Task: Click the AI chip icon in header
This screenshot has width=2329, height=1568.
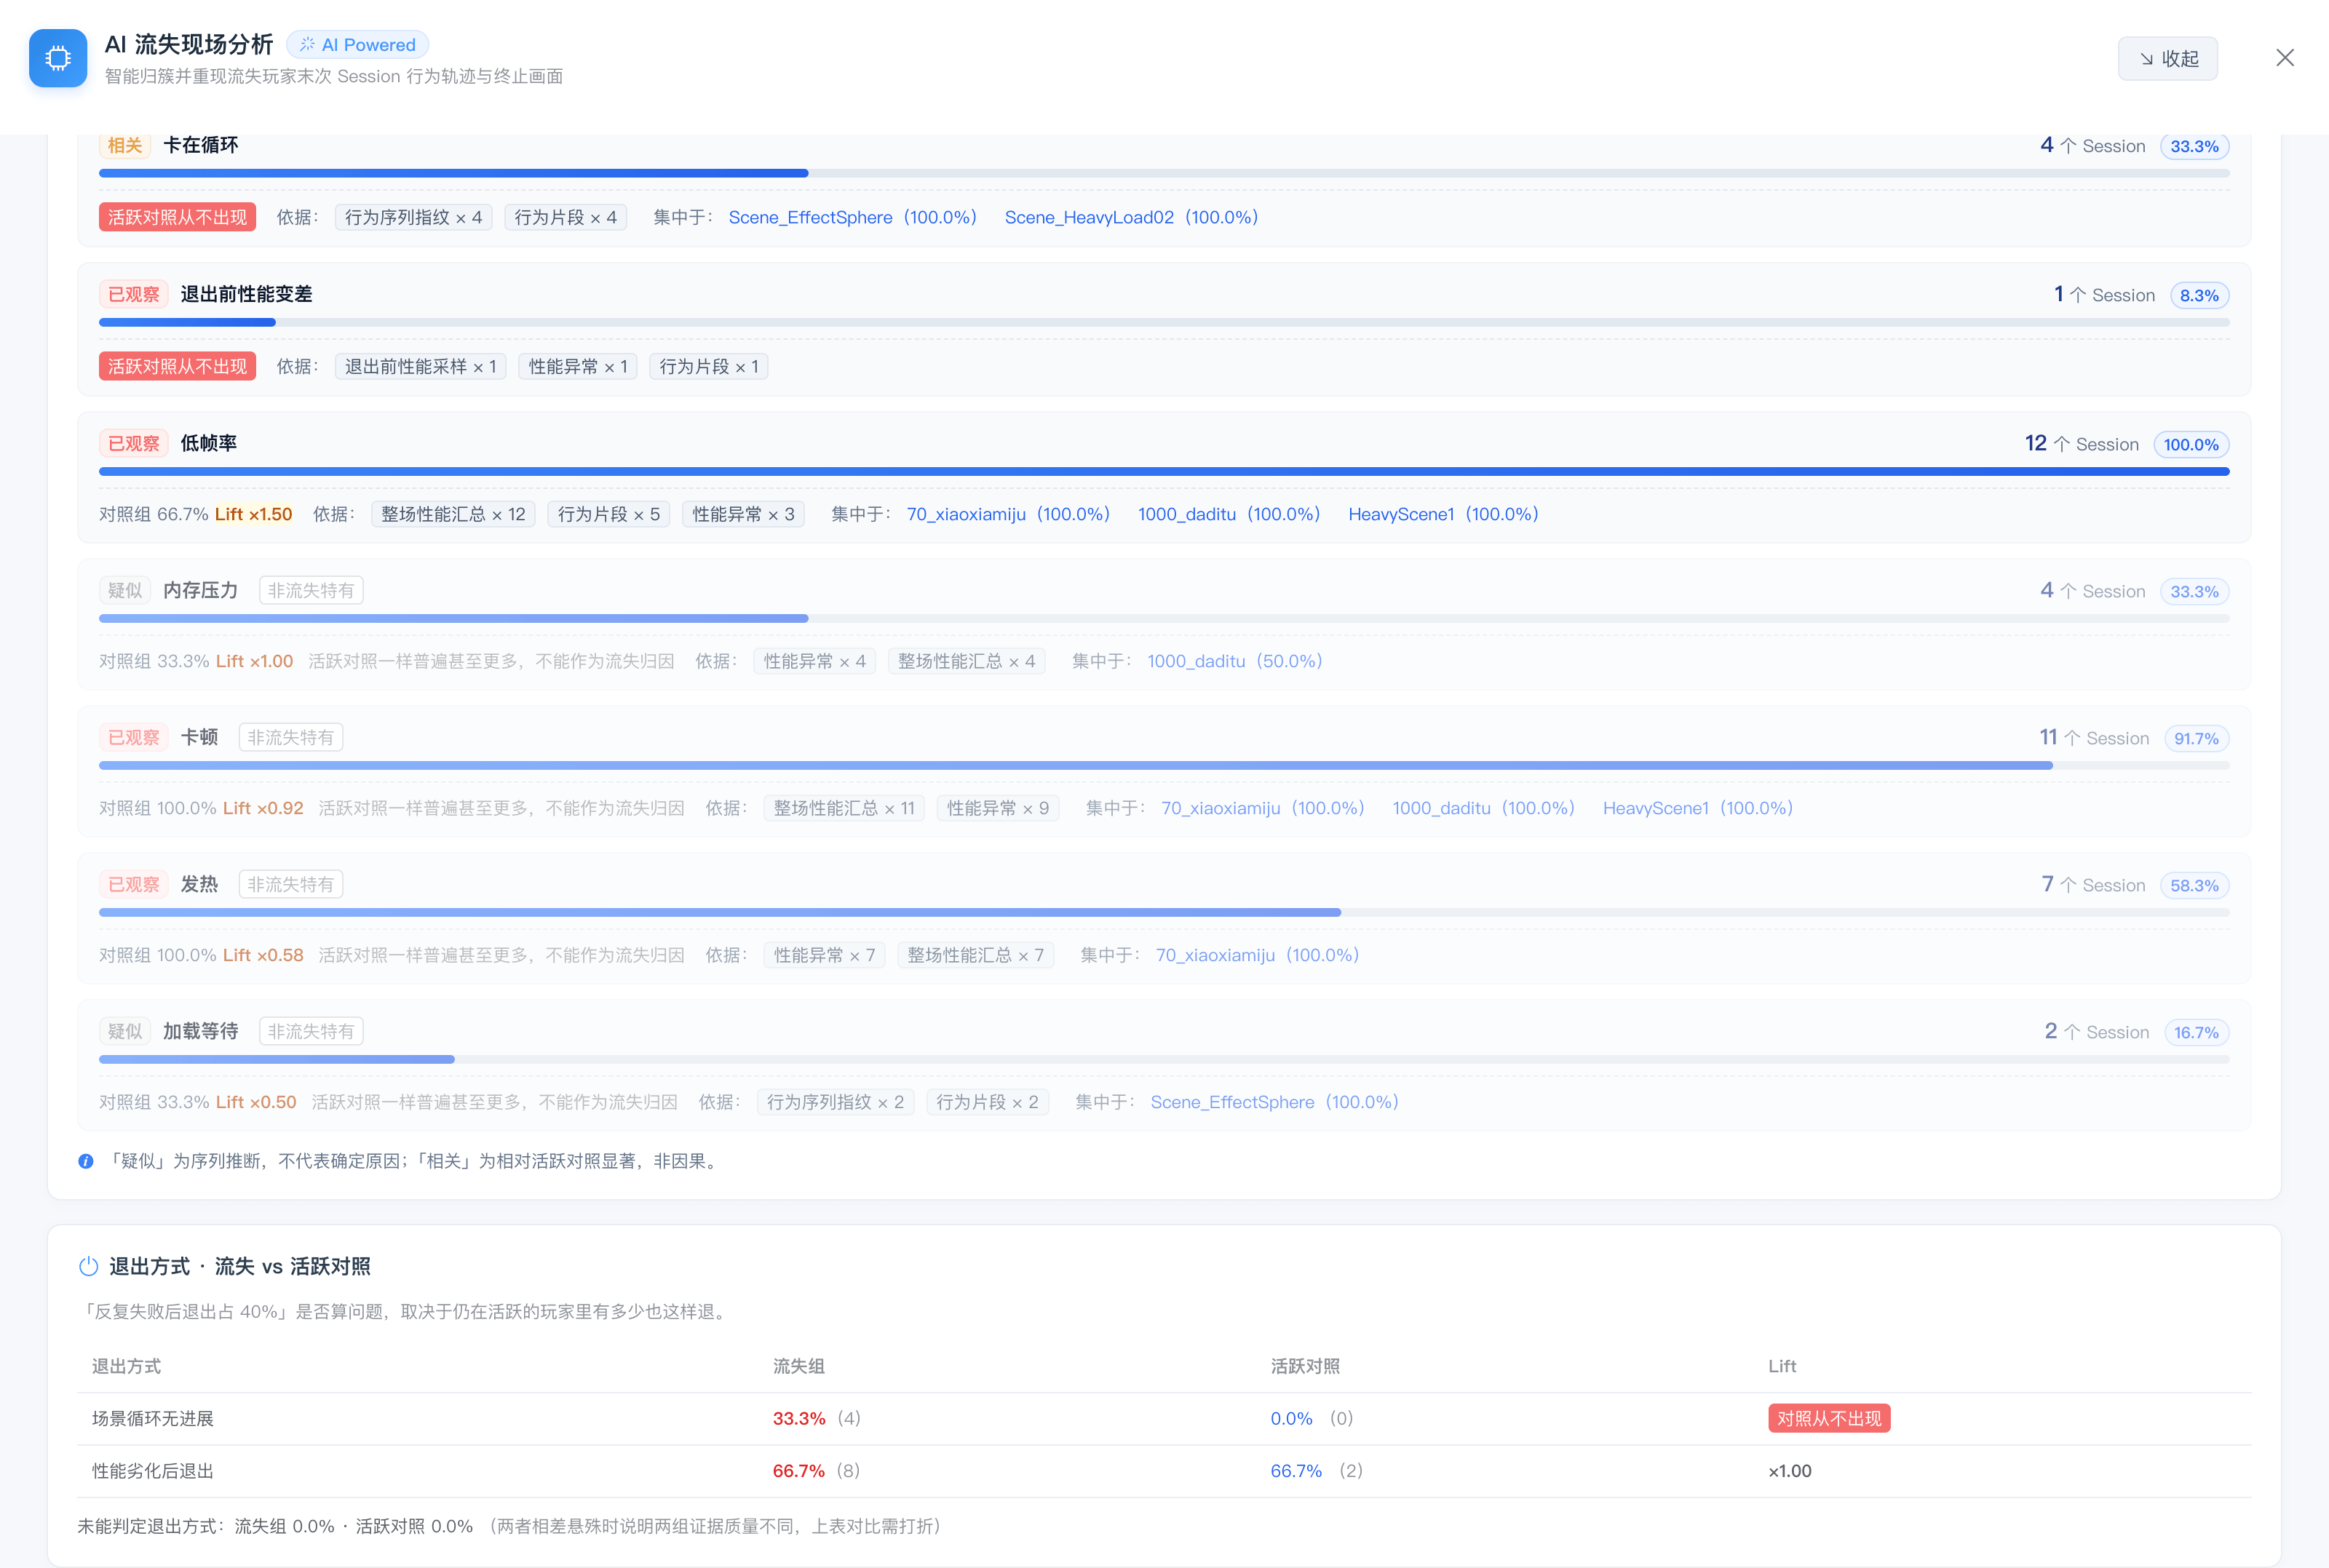Action: point(58,58)
